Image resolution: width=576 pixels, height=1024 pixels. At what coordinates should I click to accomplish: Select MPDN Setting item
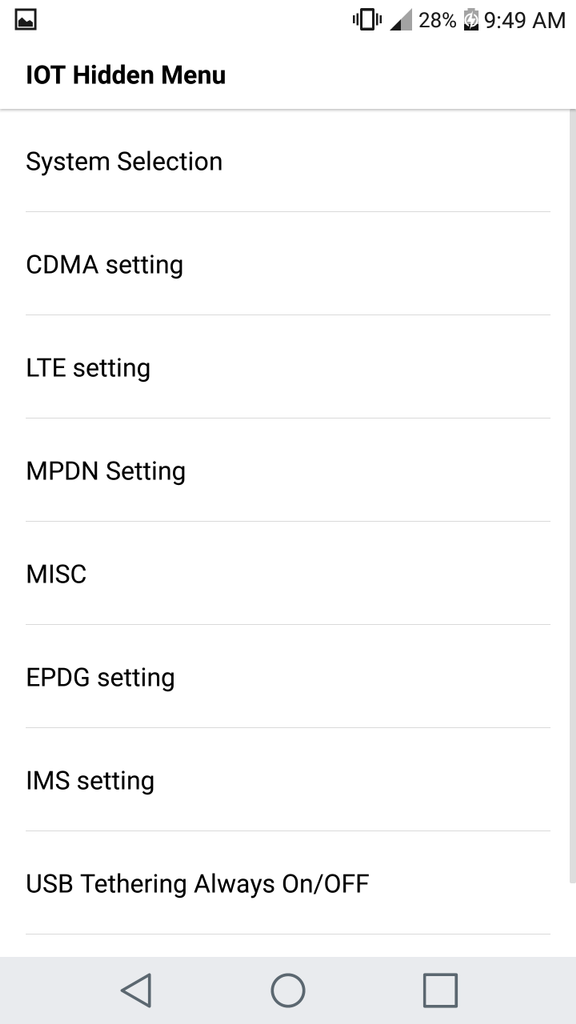tap(288, 470)
